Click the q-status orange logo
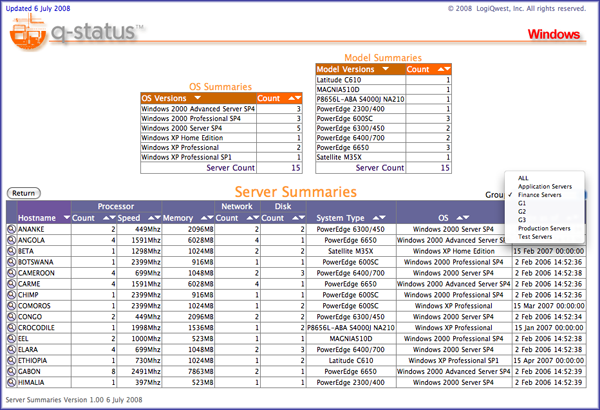Image resolution: width=600 pixels, height=410 pixels. [x=28, y=33]
